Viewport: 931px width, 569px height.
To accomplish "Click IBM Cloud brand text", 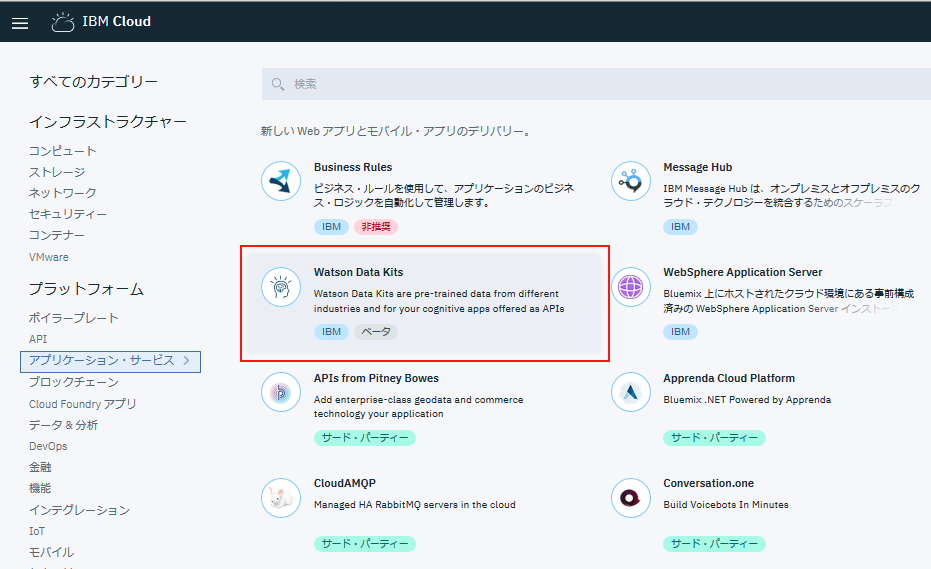I will pos(116,22).
